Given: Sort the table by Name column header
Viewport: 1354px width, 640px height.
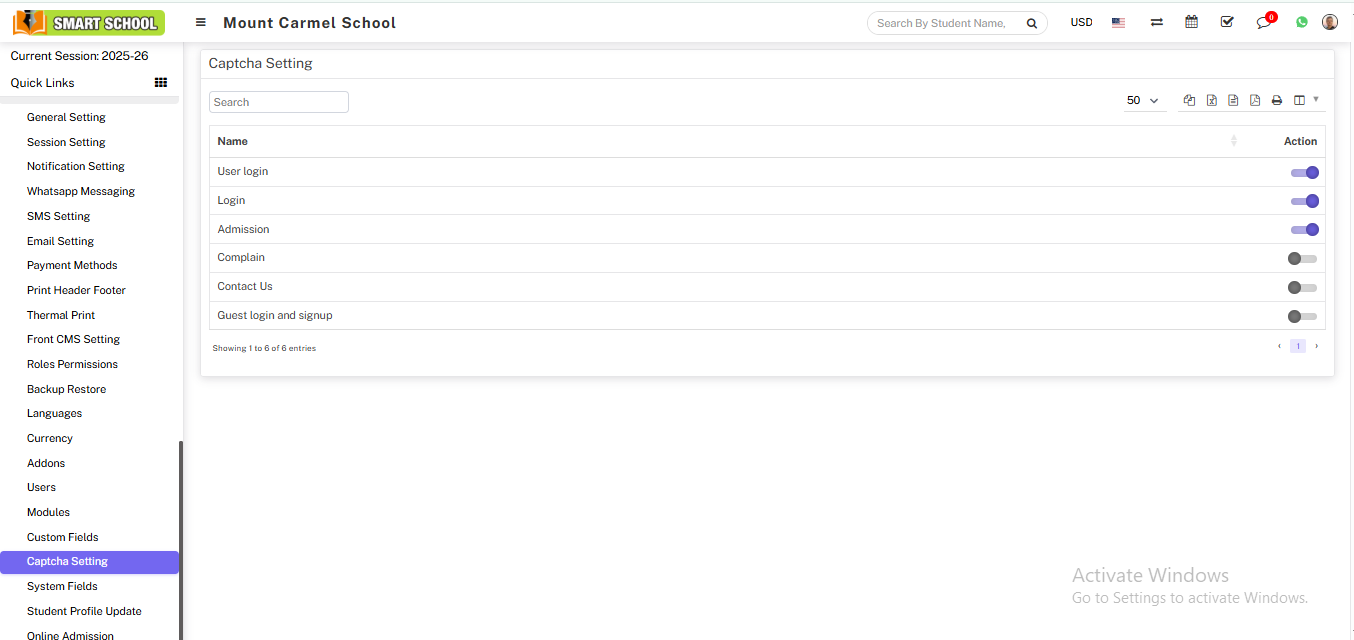Looking at the screenshot, I should (x=233, y=141).
